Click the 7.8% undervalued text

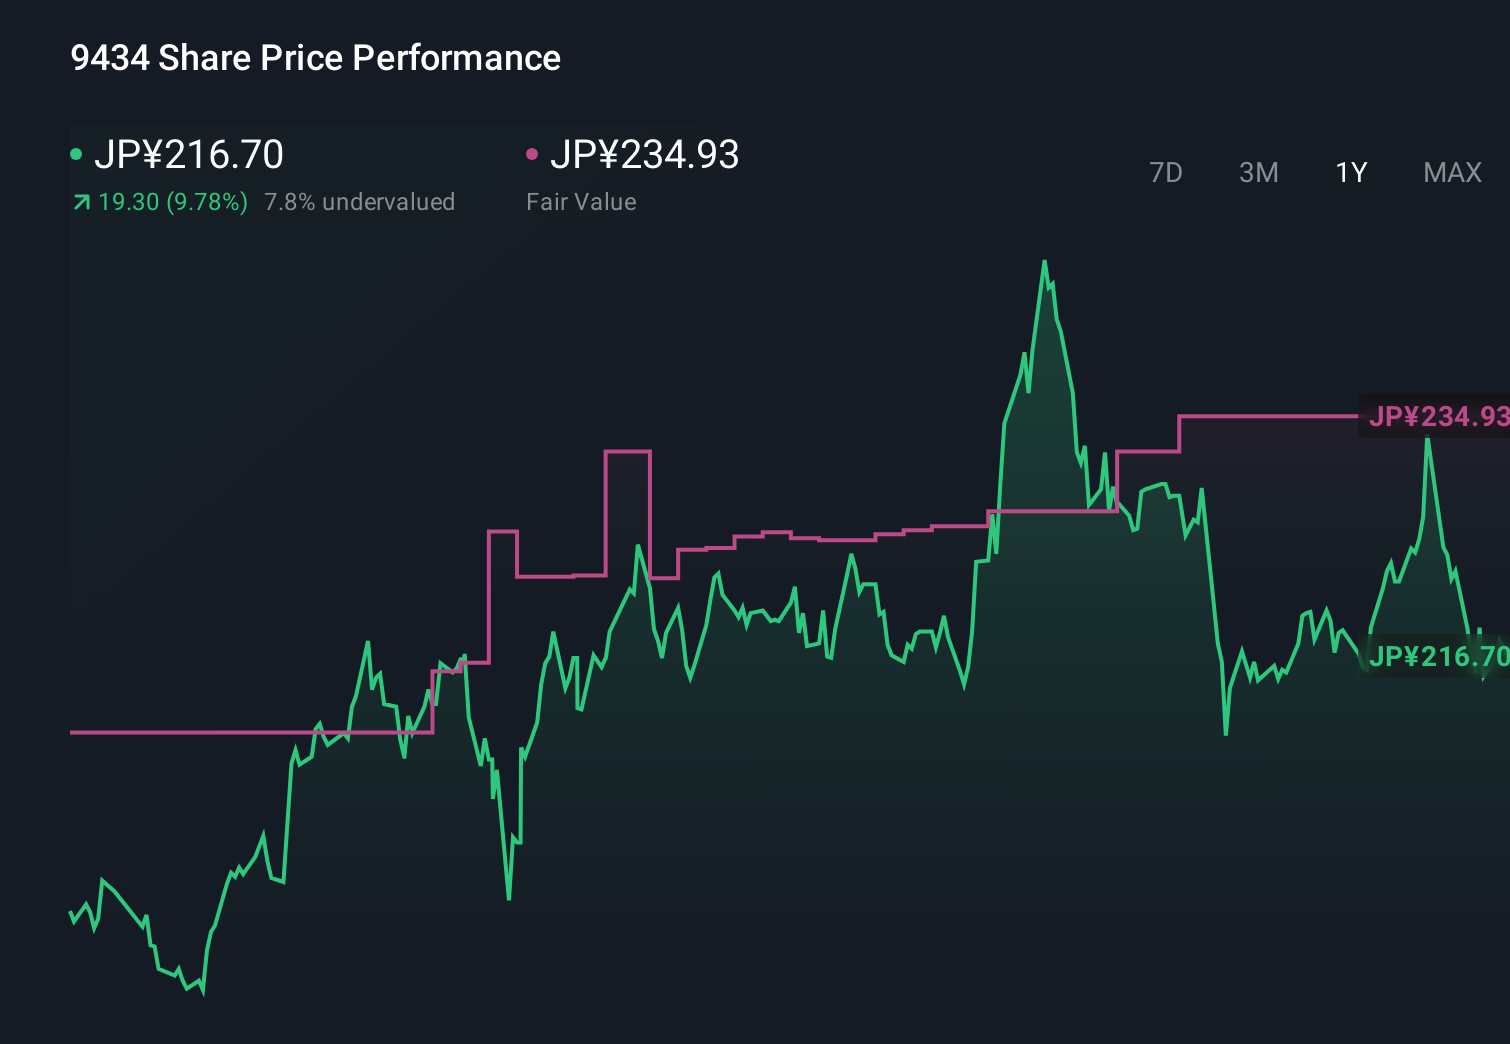point(360,202)
